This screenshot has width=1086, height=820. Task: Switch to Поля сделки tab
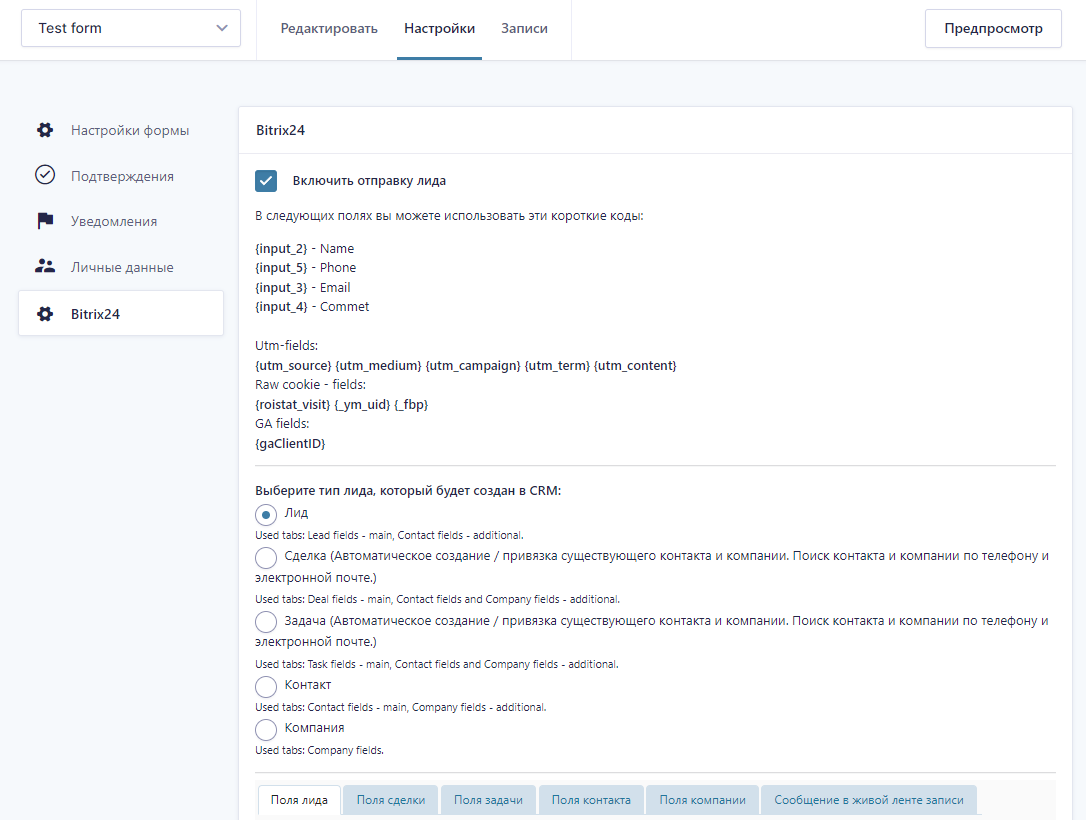click(391, 800)
